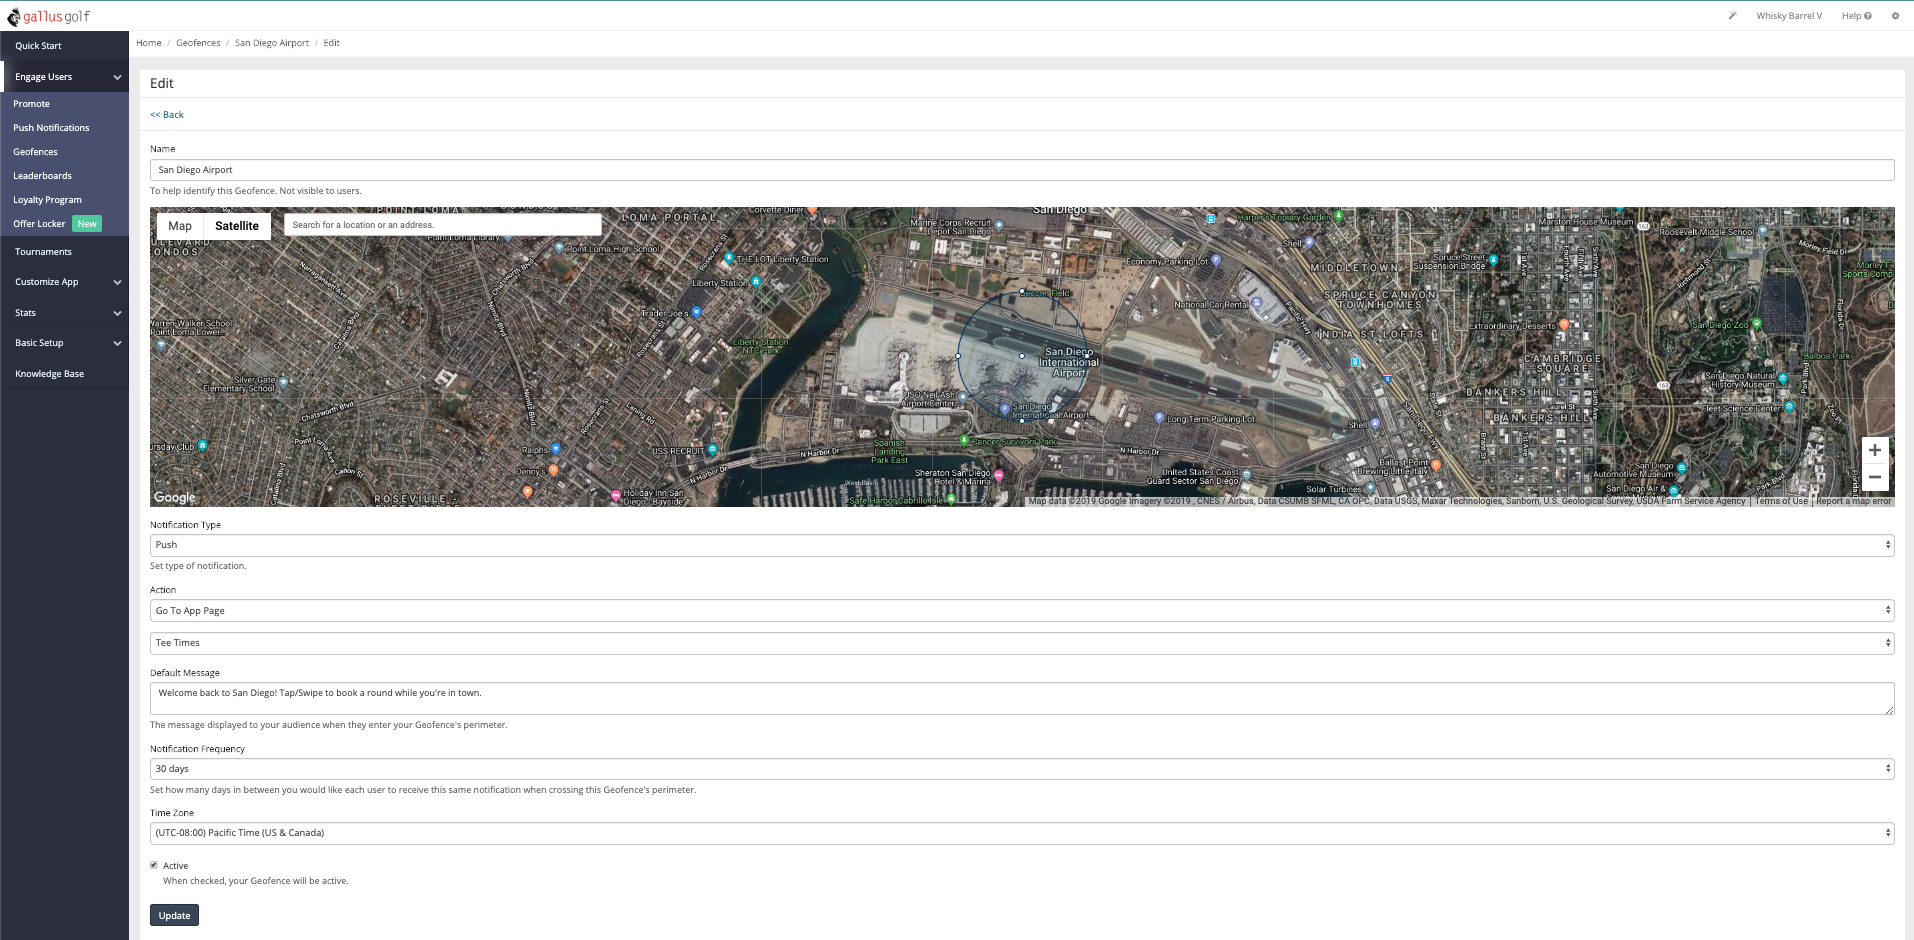Open the map's Terms of Use link
Screen dimensions: 1914x940
(1781, 502)
